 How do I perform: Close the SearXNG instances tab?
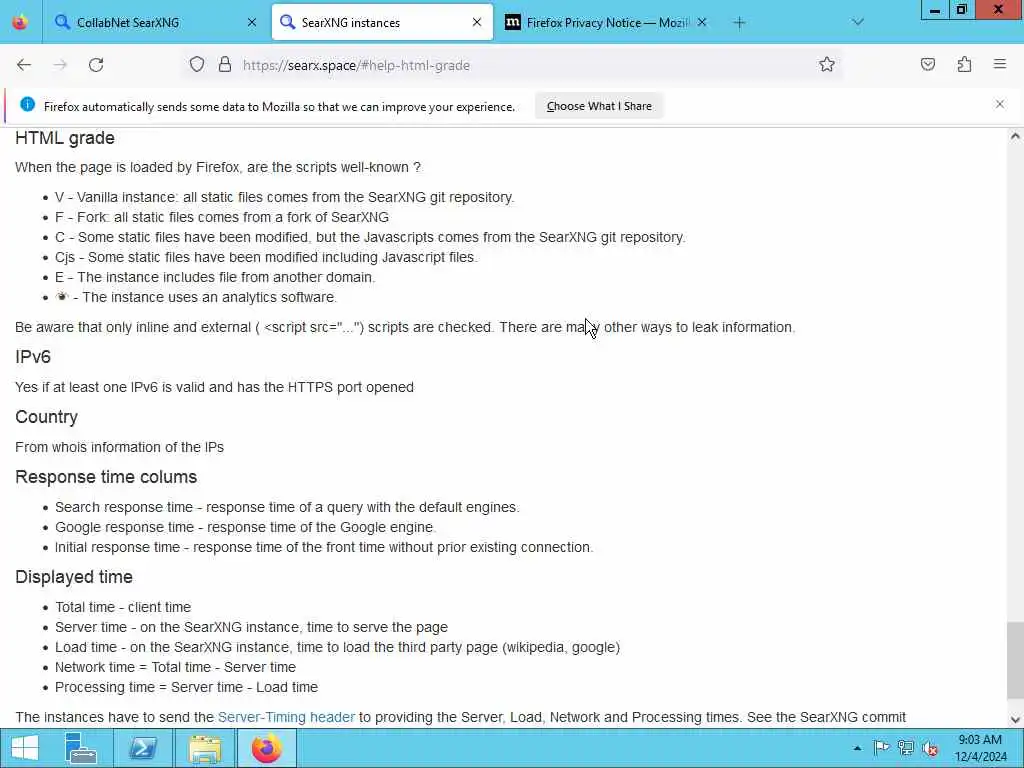click(477, 22)
